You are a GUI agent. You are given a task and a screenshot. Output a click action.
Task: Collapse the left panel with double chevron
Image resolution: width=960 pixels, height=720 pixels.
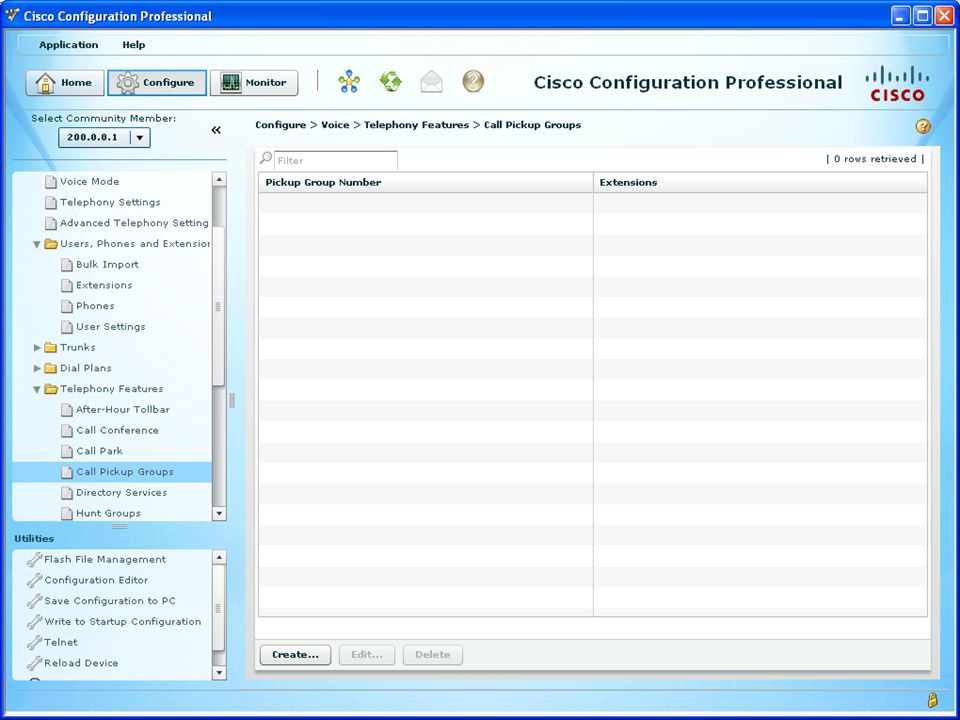click(x=216, y=130)
